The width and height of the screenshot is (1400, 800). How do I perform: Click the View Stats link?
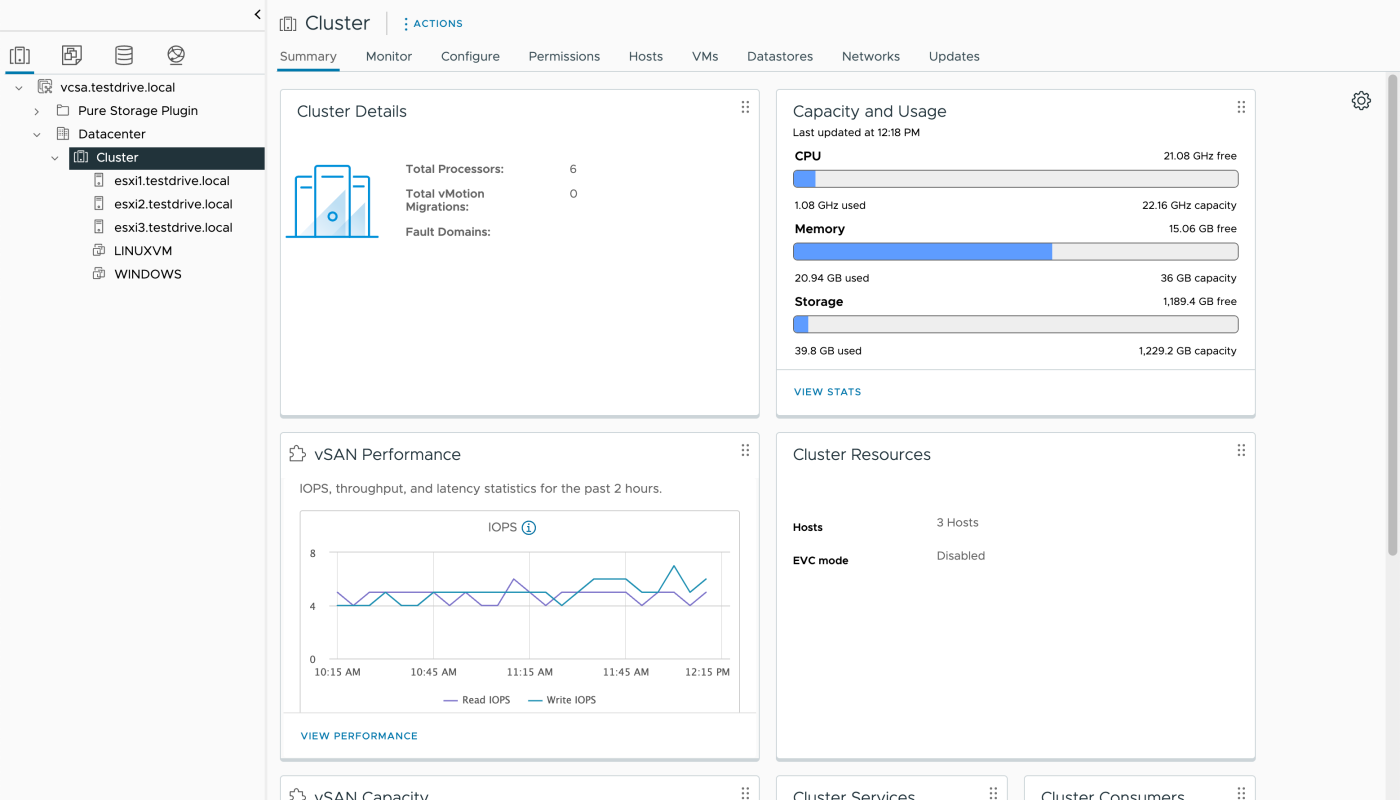(x=827, y=392)
